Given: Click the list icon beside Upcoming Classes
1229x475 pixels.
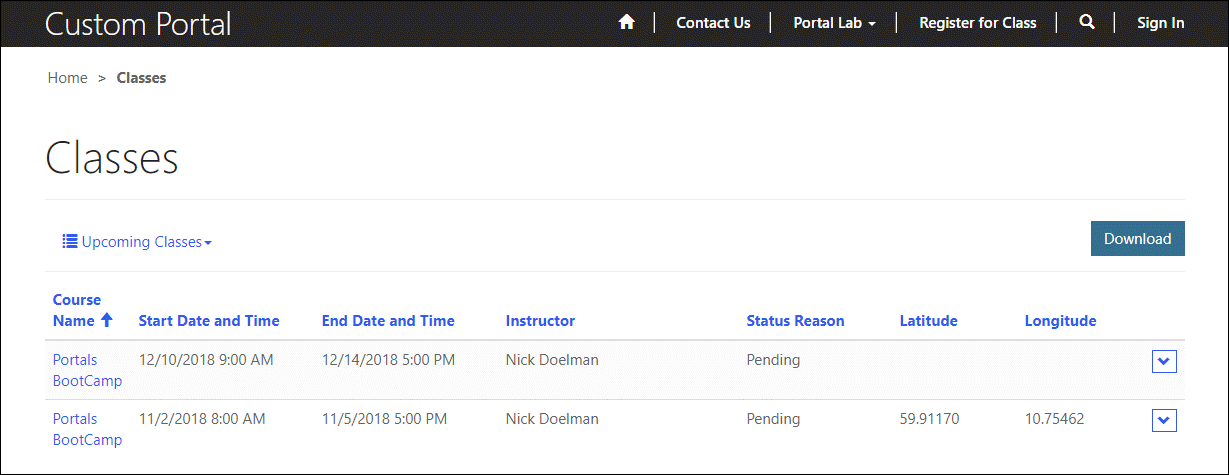Looking at the screenshot, I should (x=70, y=241).
